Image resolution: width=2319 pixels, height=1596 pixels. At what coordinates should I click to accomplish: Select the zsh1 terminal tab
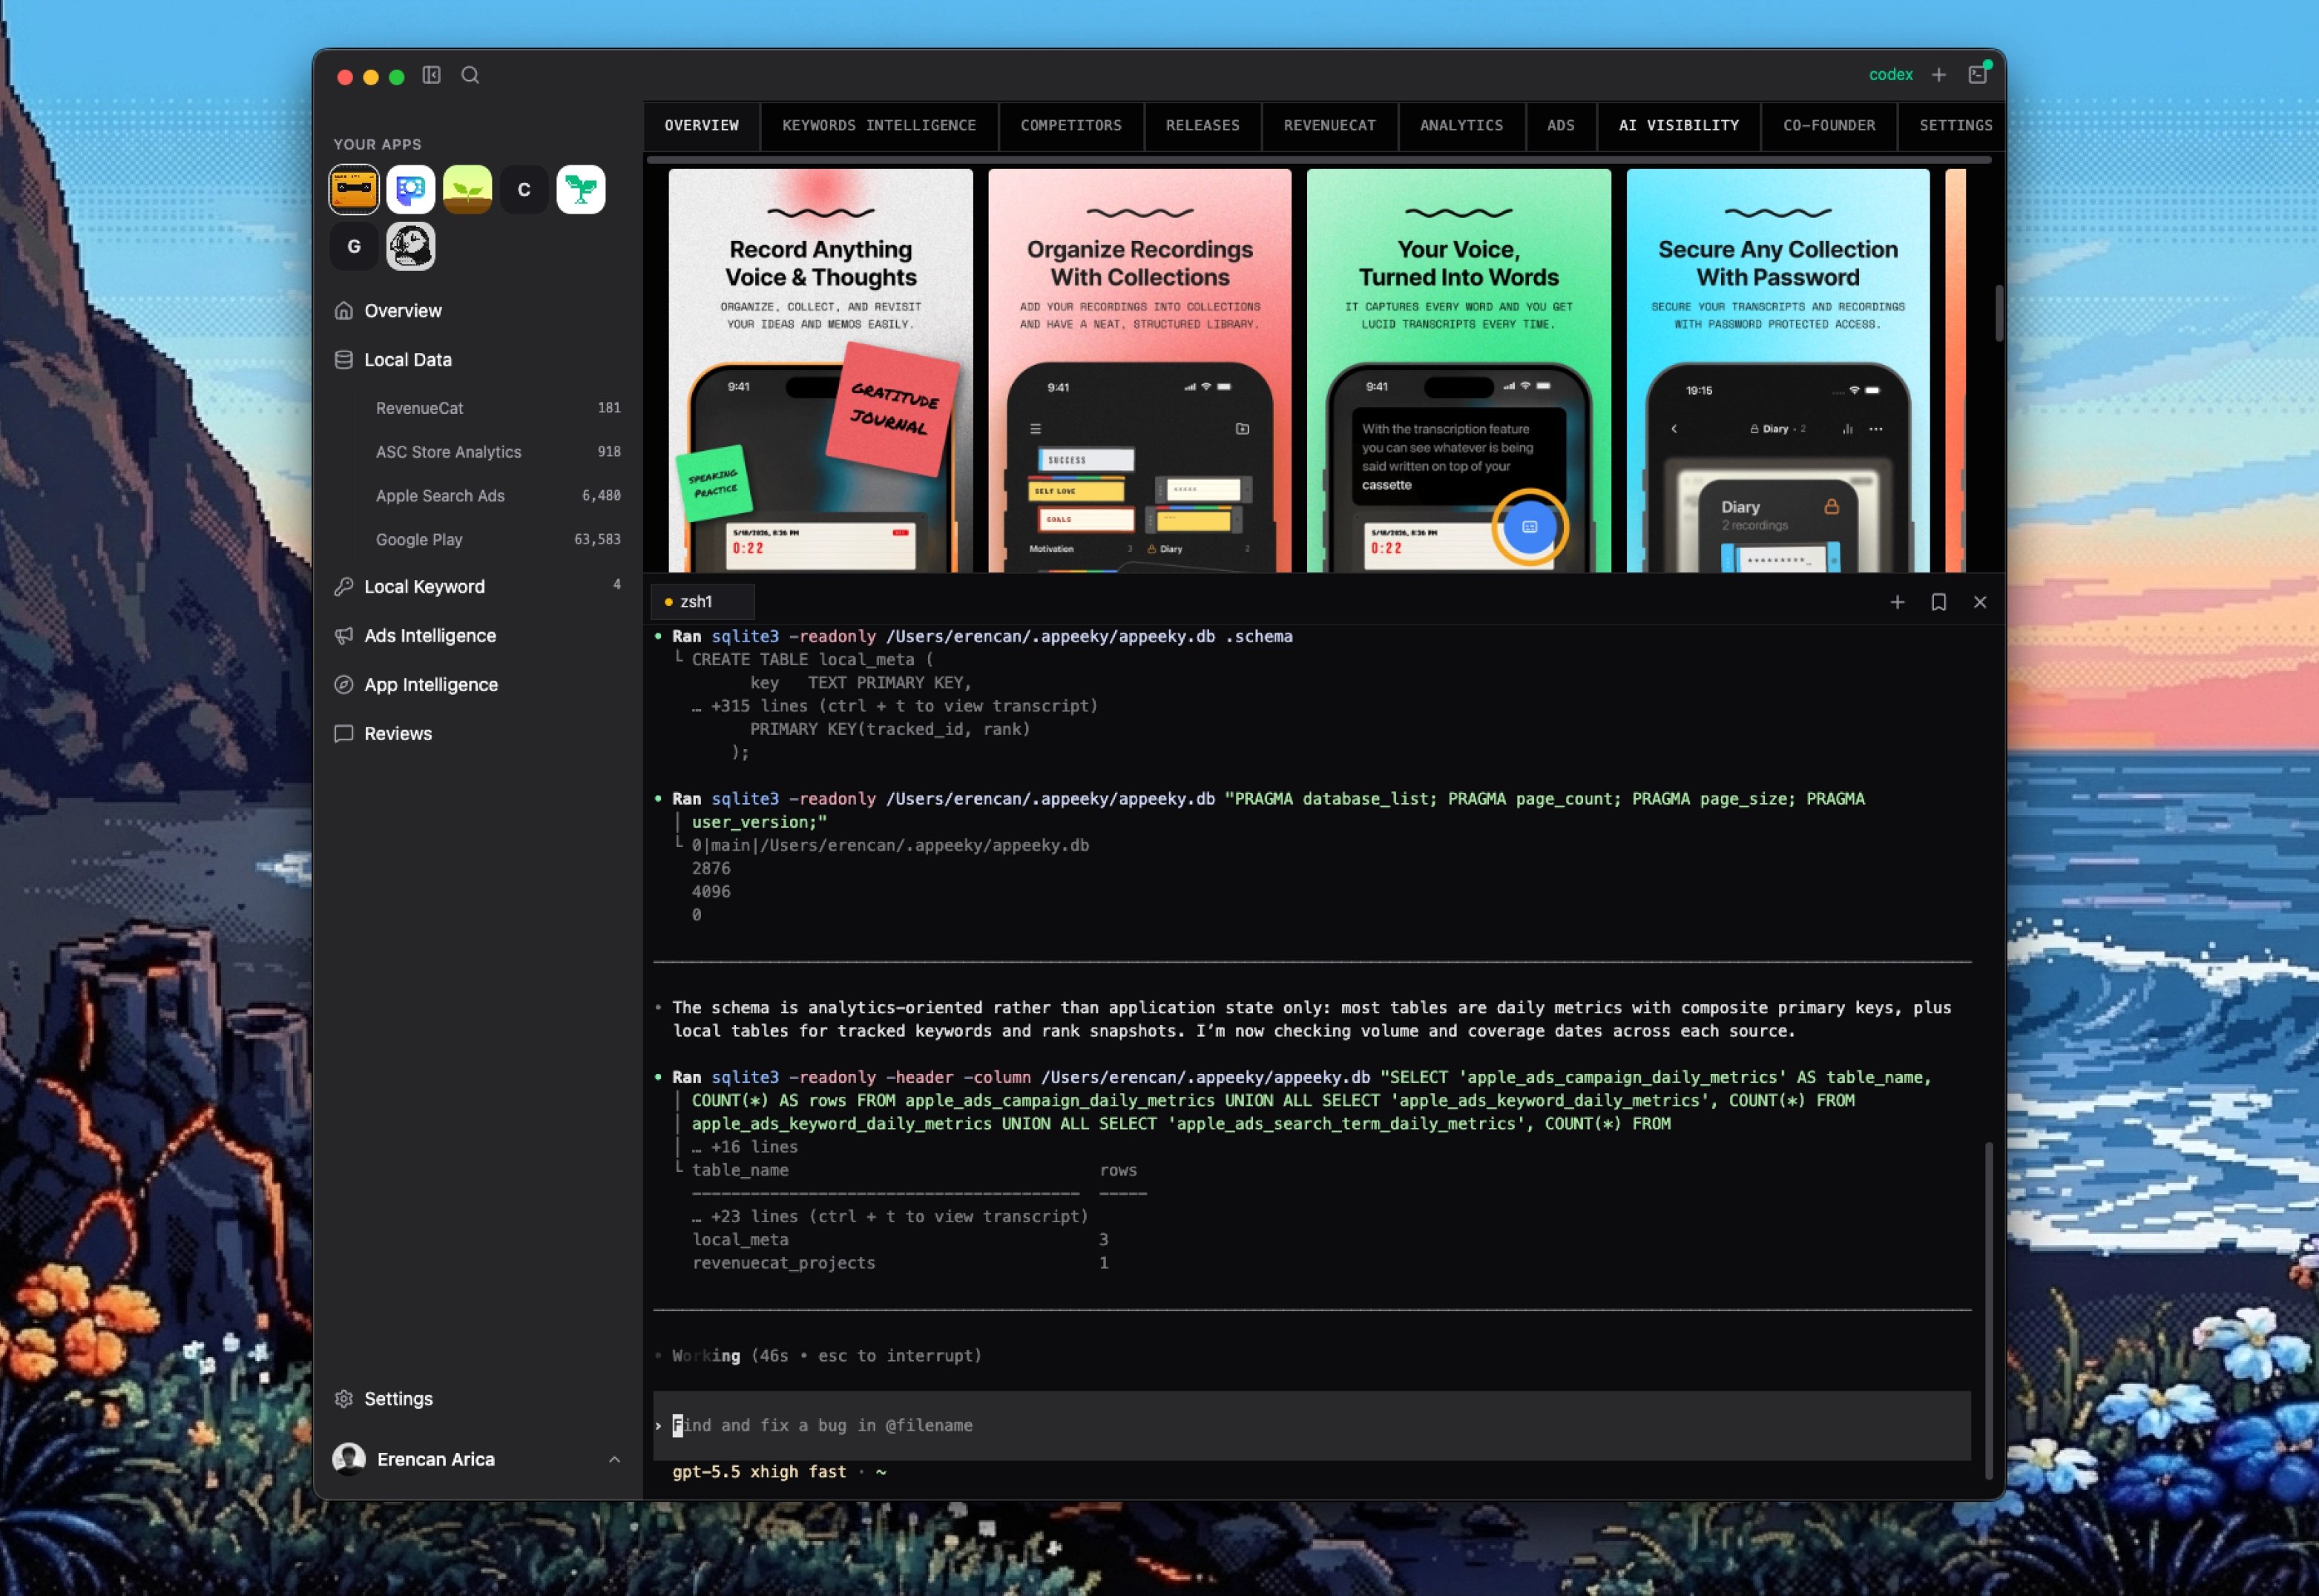(x=702, y=602)
